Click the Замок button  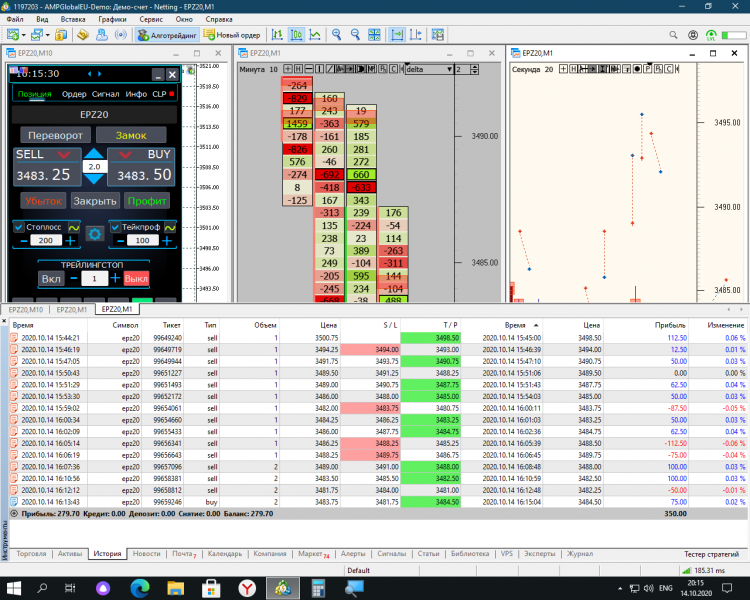(x=131, y=135)
